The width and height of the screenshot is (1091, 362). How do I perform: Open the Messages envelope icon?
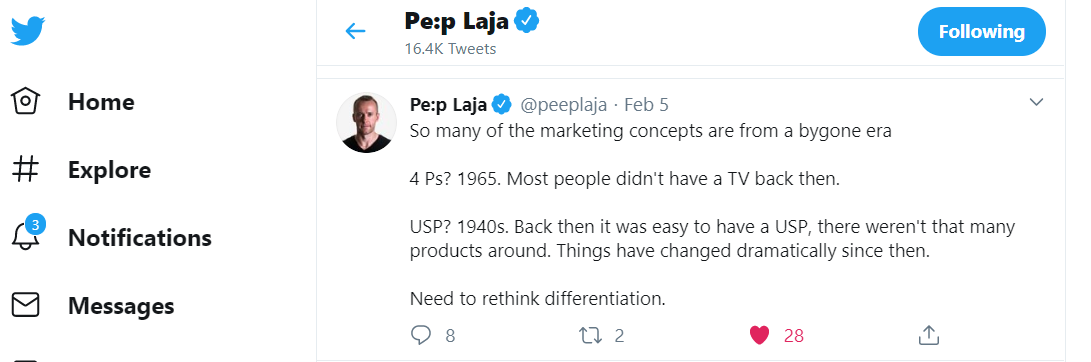click(x=26, y=306)
